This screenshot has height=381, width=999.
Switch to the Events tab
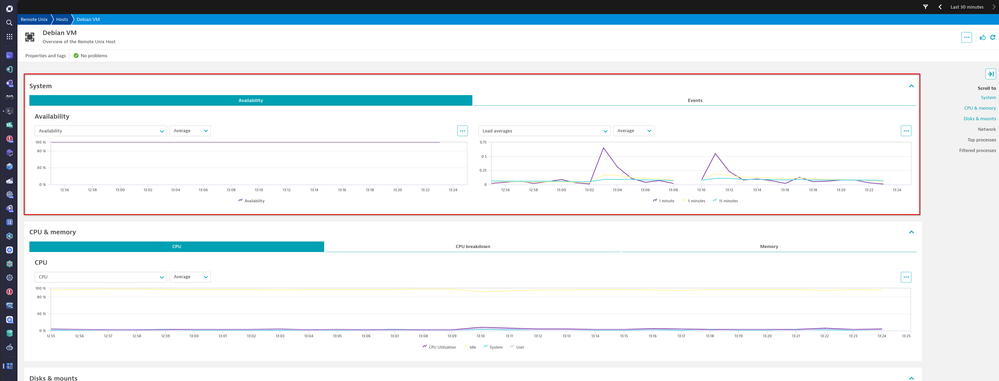click(x=695, y=101)
